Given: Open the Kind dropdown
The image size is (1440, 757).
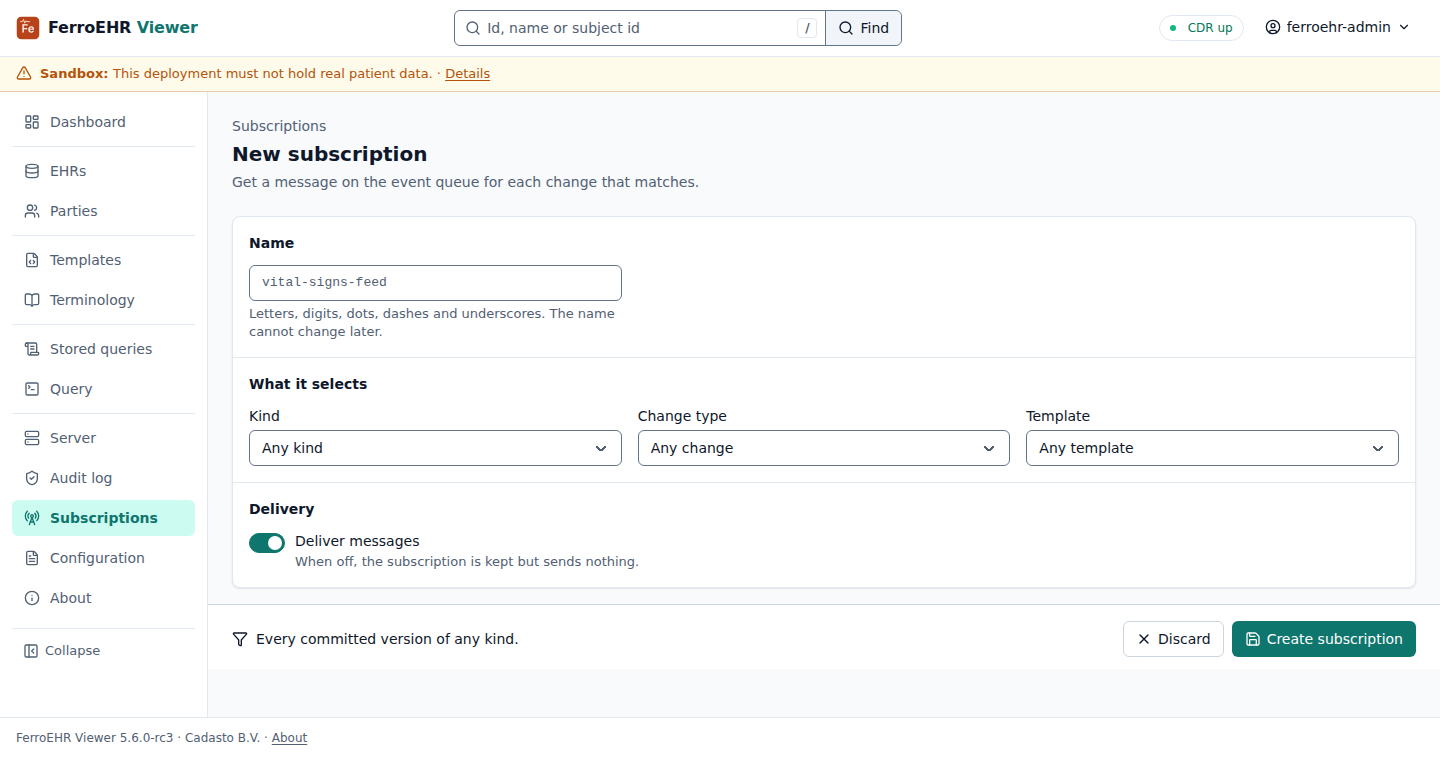Looking at the screenshot, I should pos(435,448).
